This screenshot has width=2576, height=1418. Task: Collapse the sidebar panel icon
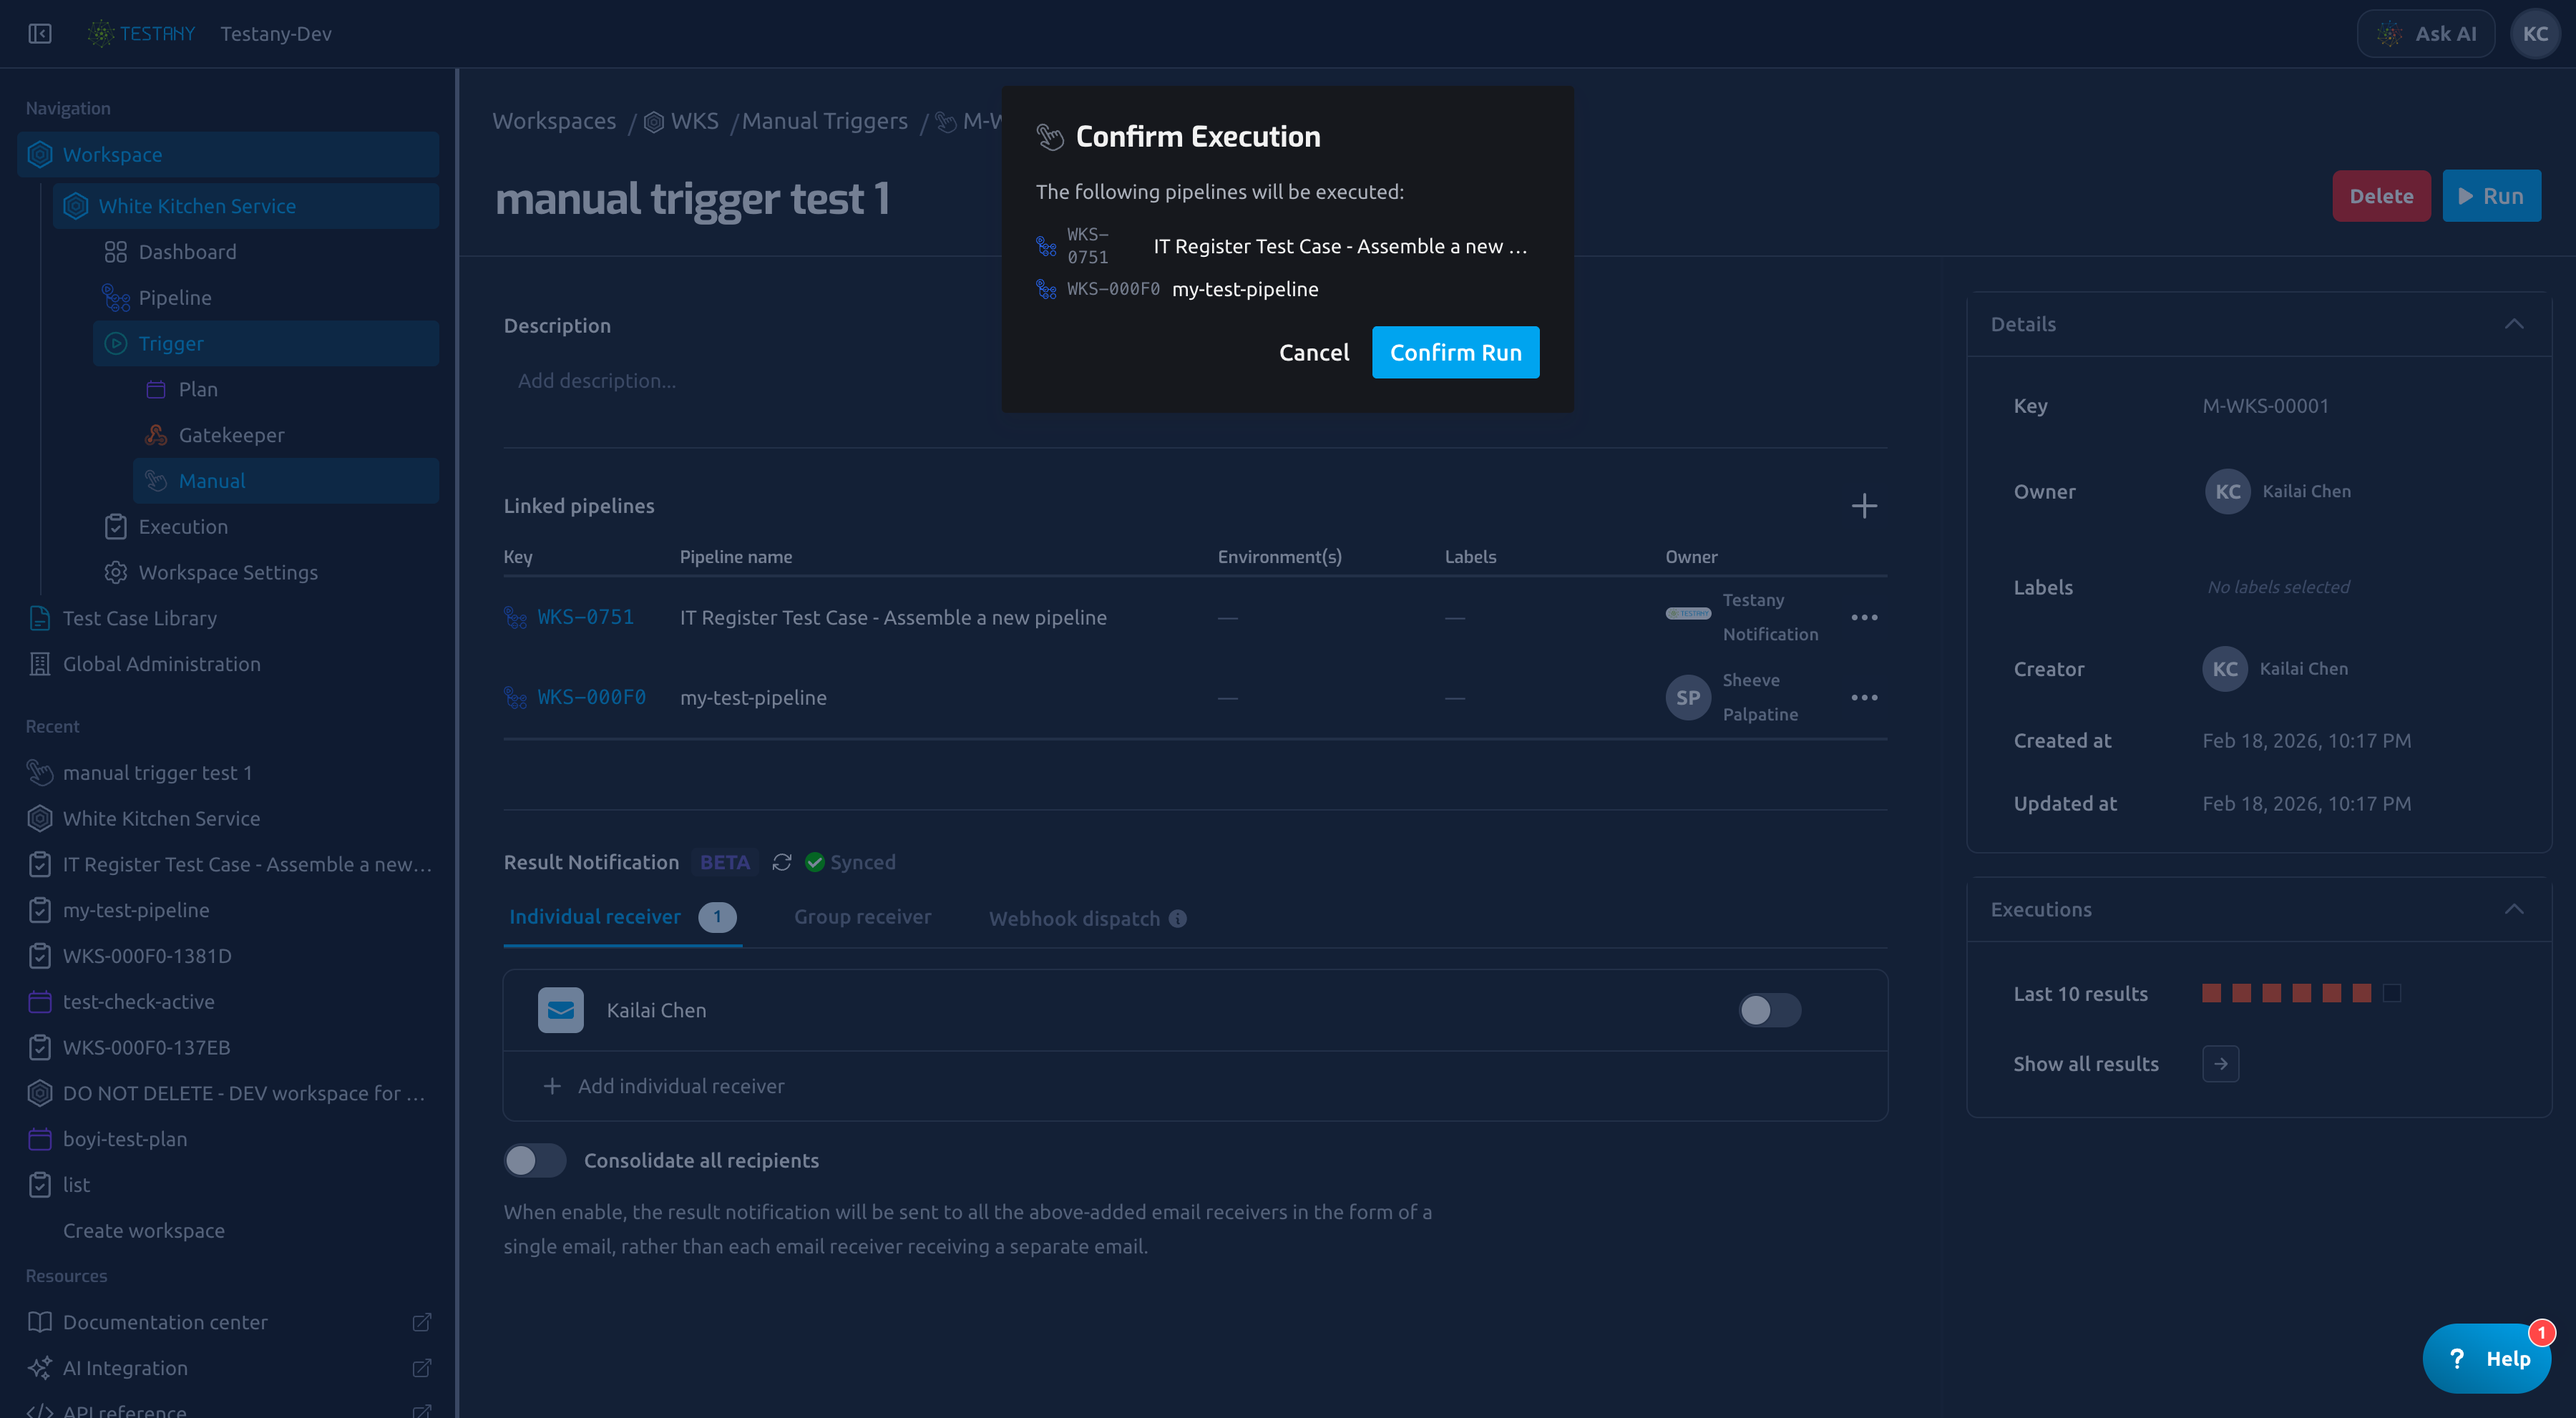[x=40, y=34]
